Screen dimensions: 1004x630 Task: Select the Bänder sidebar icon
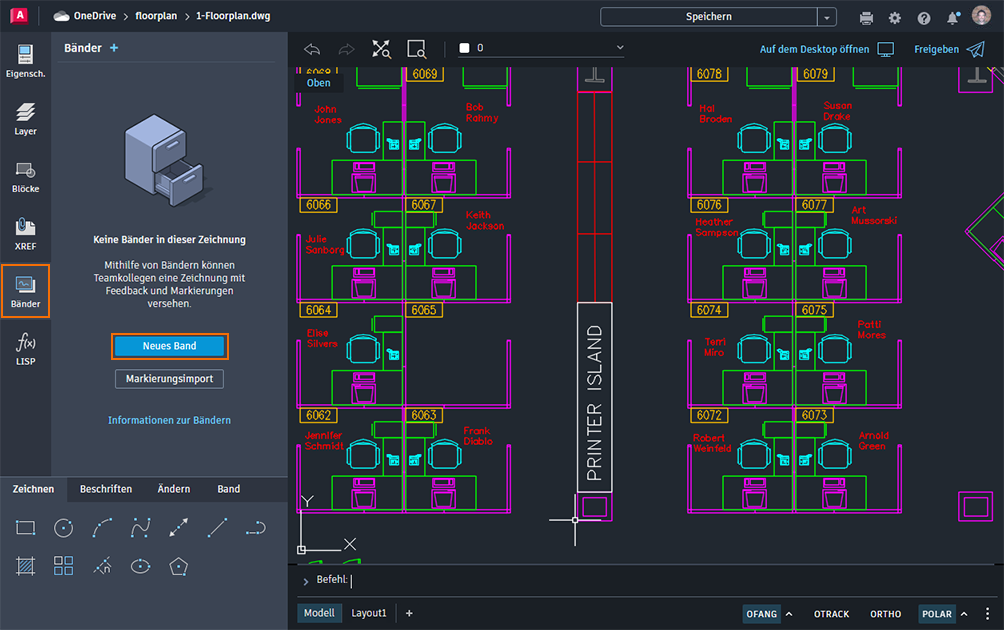(25, 291)
